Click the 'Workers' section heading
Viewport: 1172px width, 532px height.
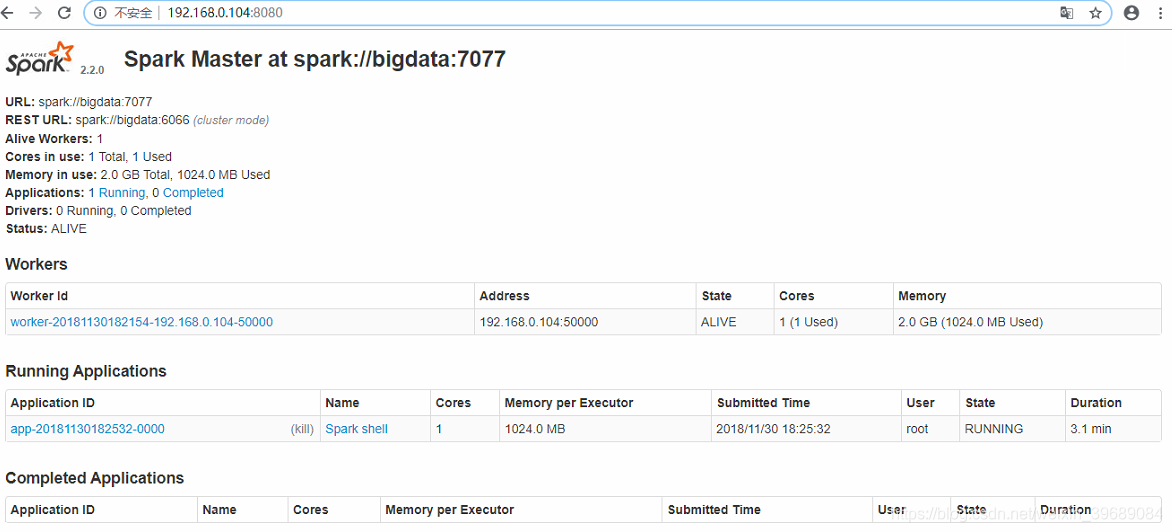[x=36, y=264]
